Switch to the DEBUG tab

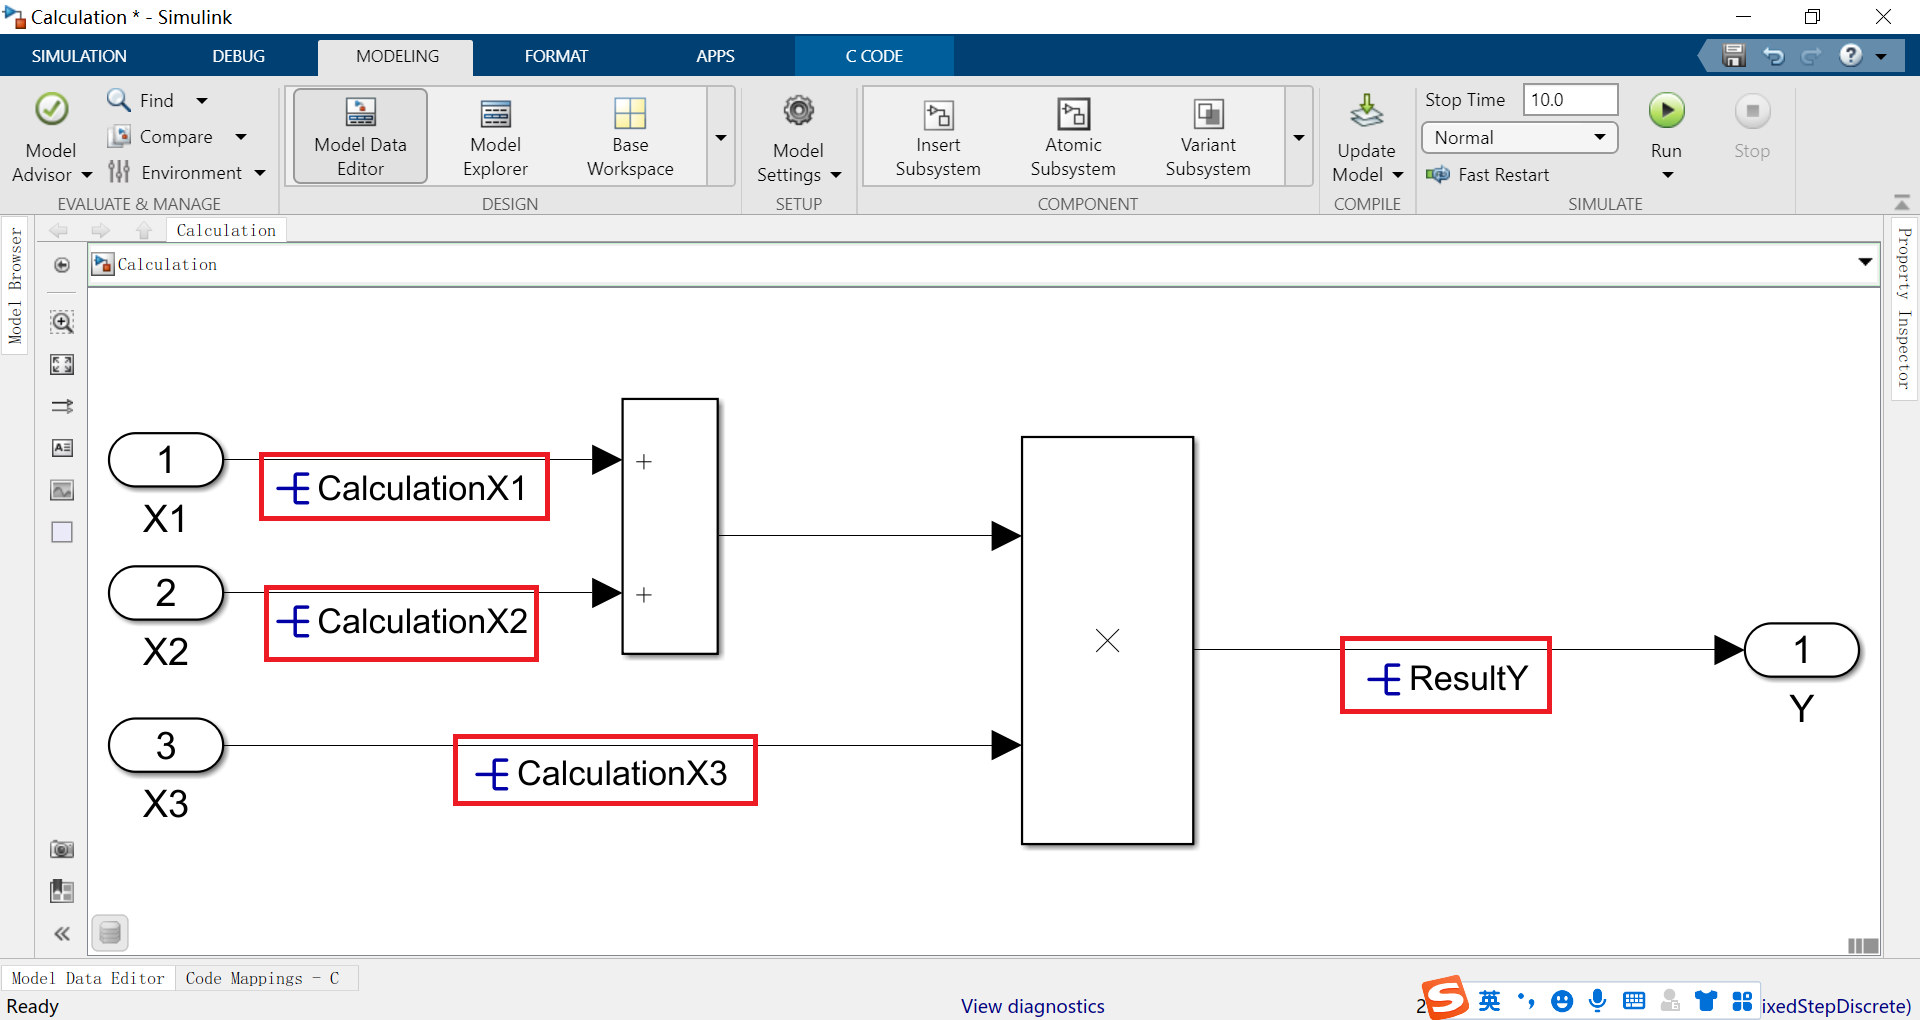[238, 56]
